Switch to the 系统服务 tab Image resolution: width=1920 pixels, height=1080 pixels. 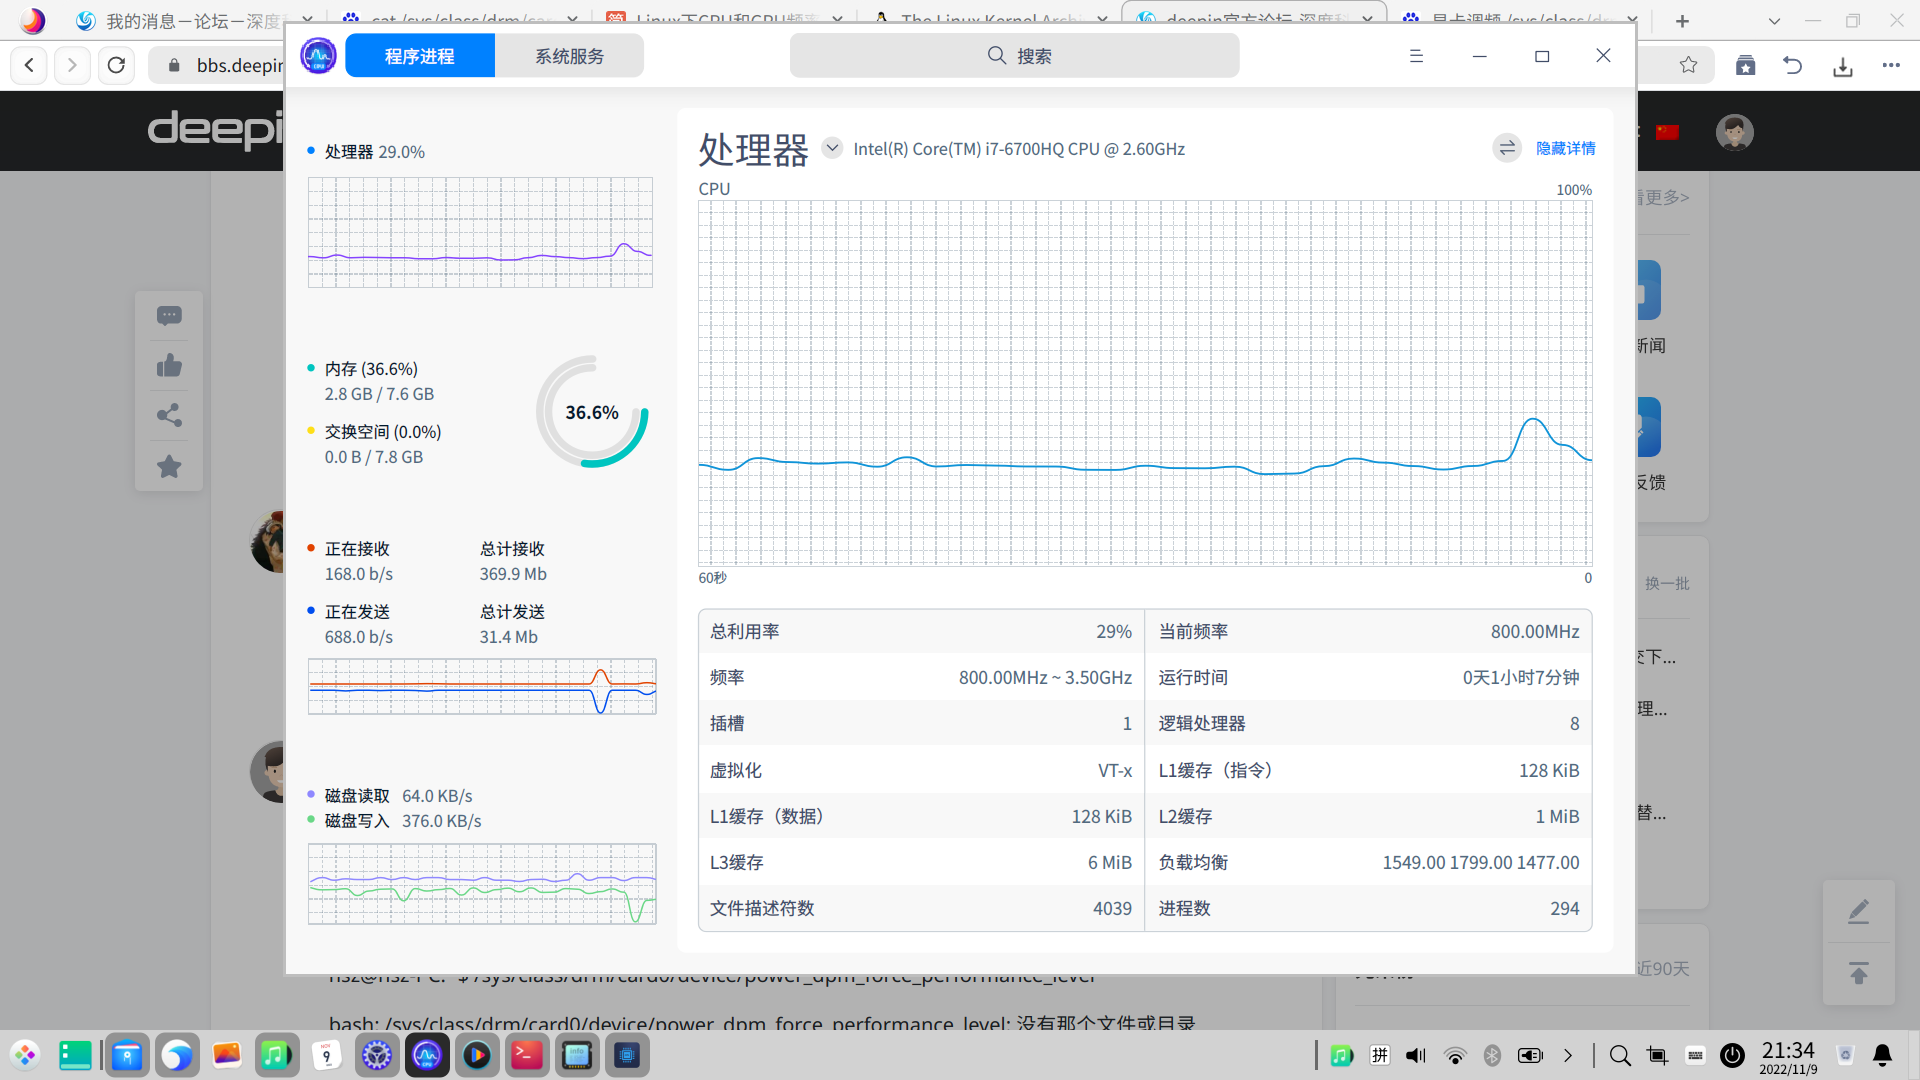569,56
